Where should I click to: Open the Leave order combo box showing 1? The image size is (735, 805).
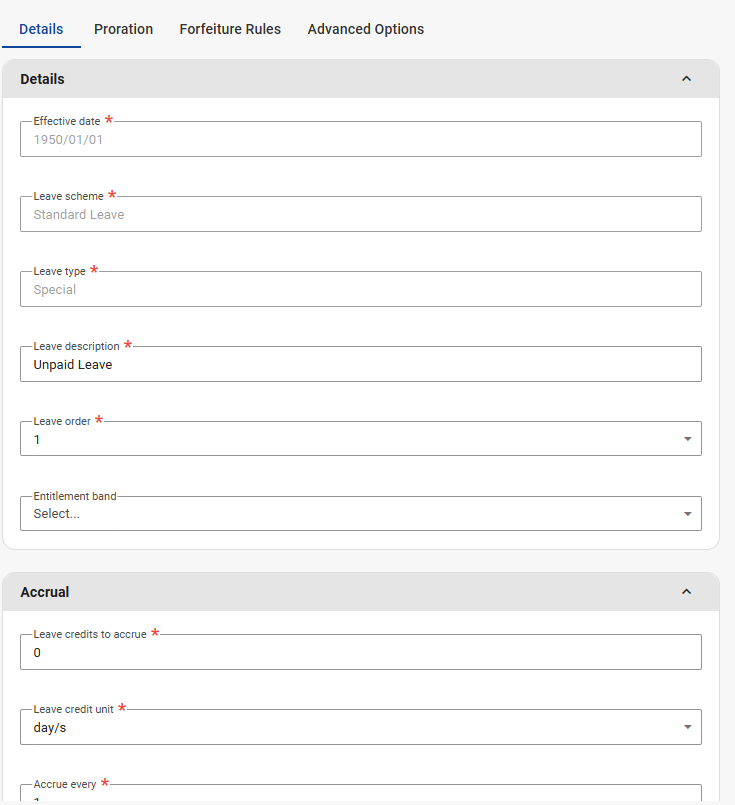(350, 439)
